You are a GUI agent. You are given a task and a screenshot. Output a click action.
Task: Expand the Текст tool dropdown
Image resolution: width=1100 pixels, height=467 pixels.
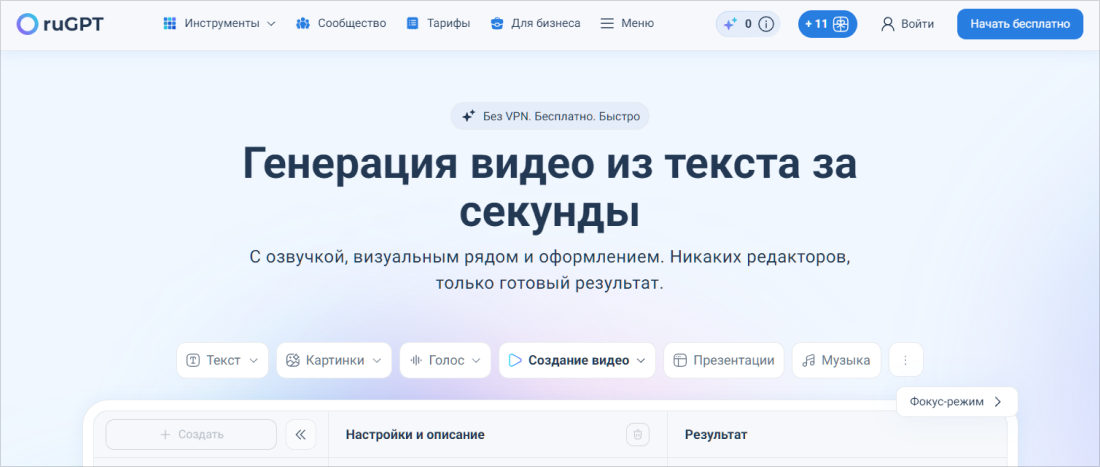223,360
